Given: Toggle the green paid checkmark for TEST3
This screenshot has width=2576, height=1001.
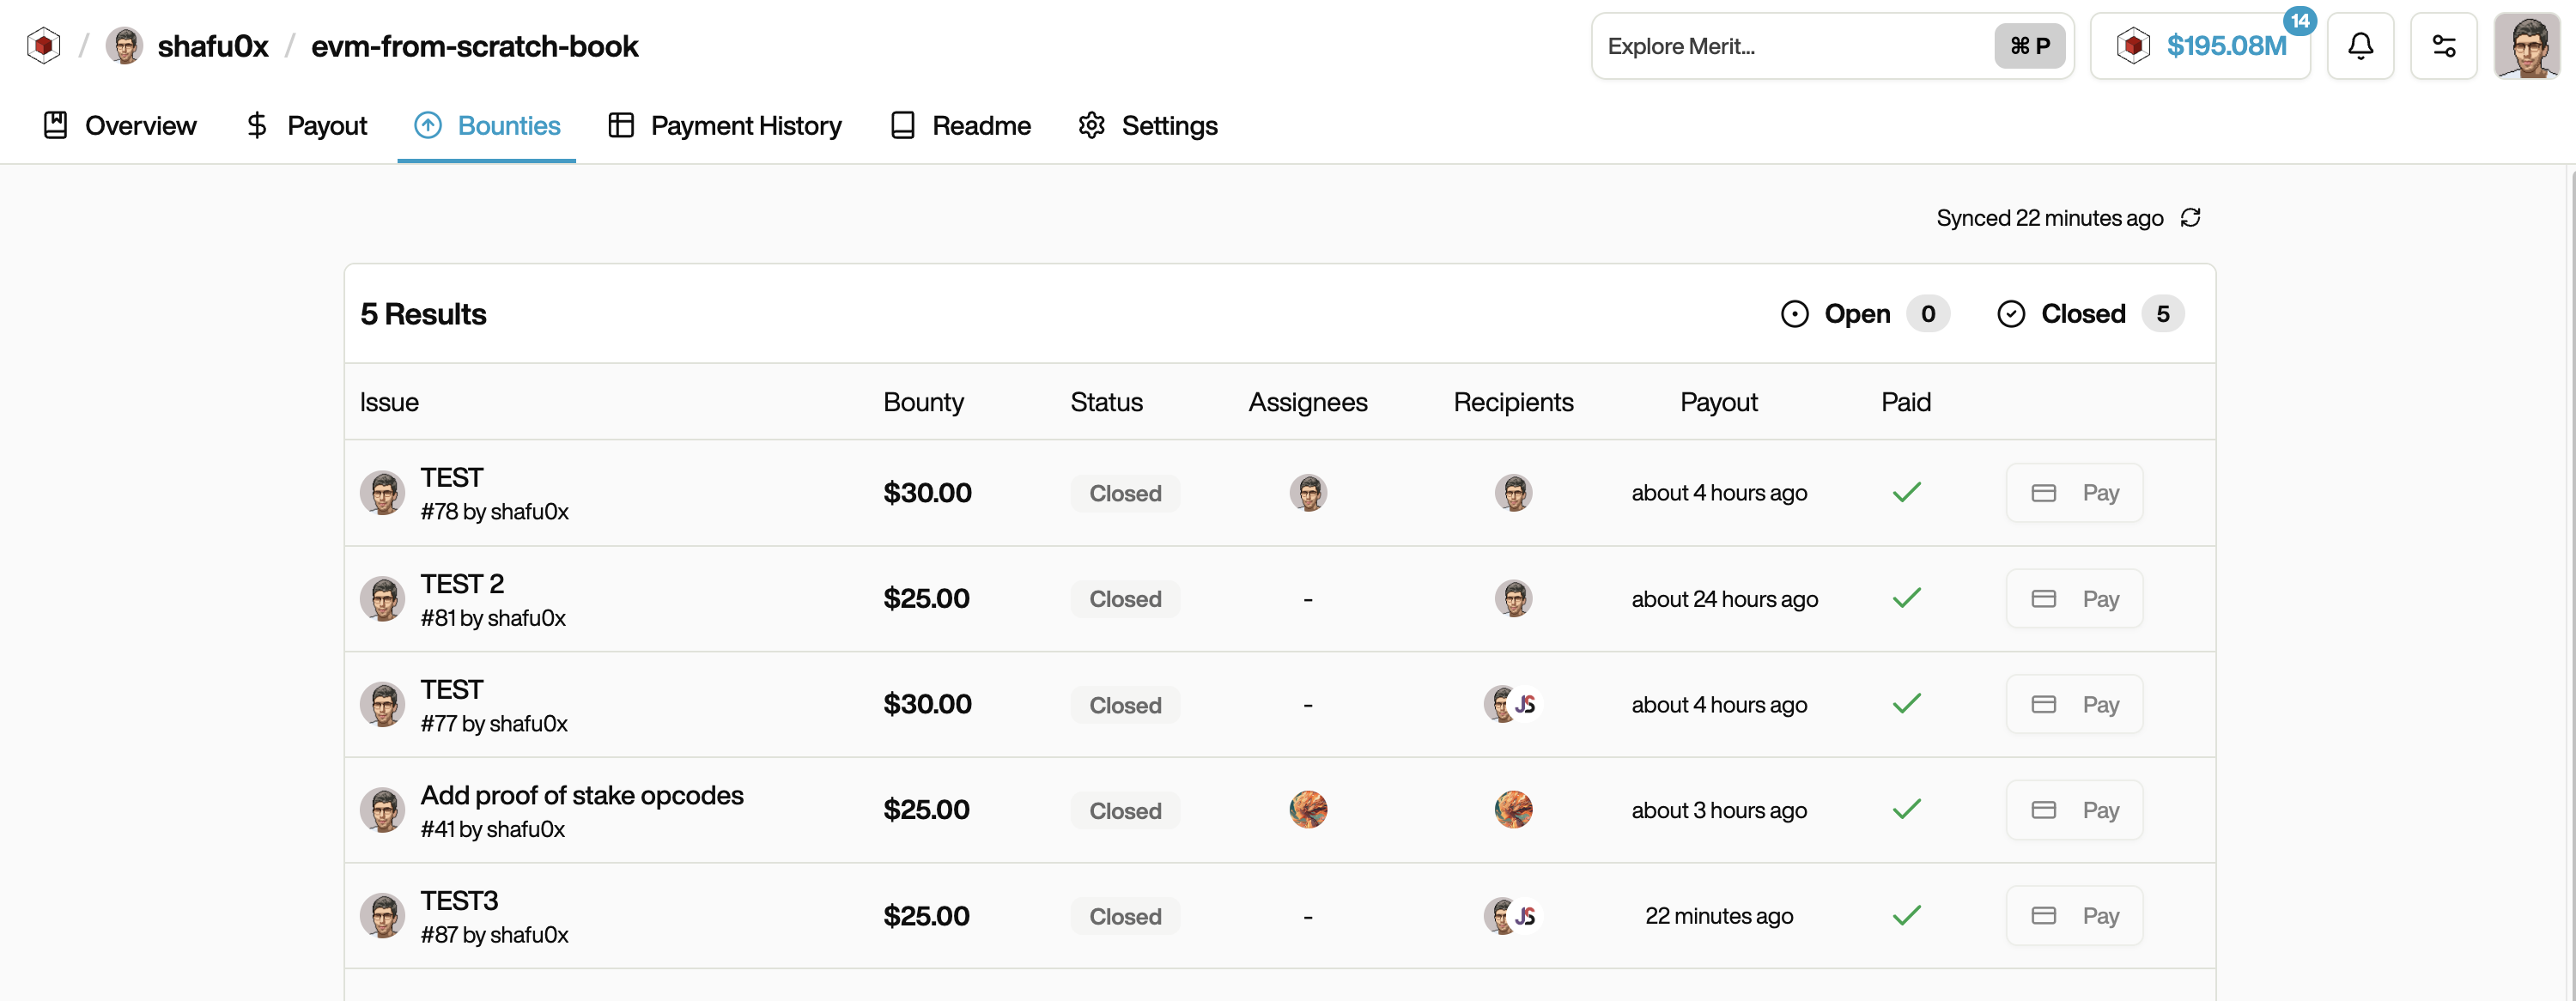Looking at the screenshot, I should coord(1906,915).
